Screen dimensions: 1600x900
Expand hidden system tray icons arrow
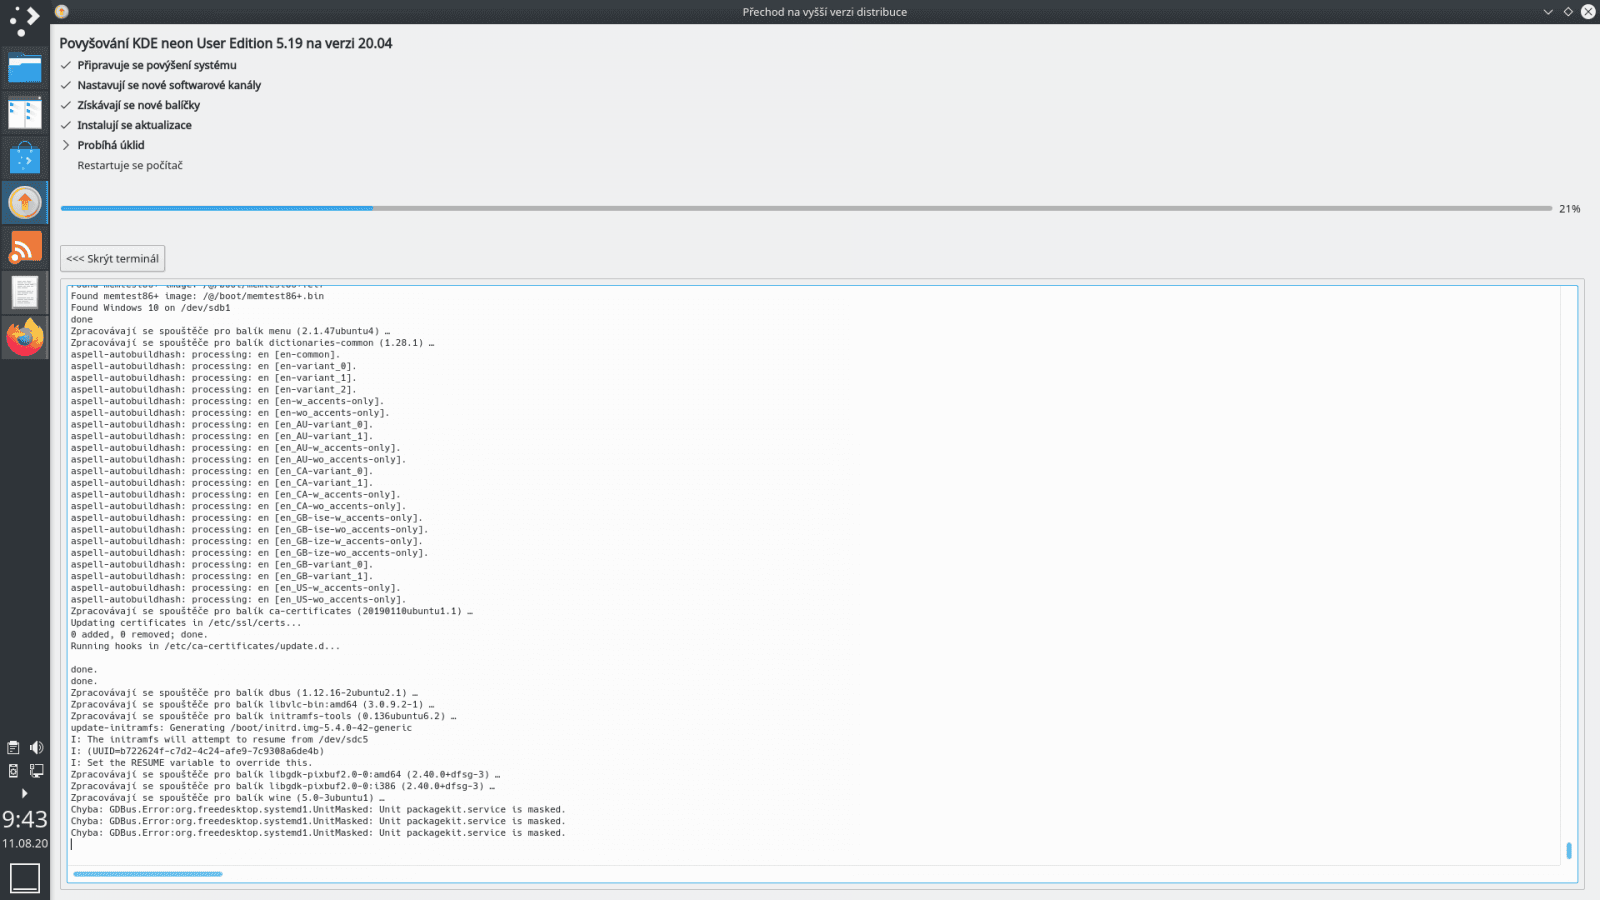click(24, 793)
